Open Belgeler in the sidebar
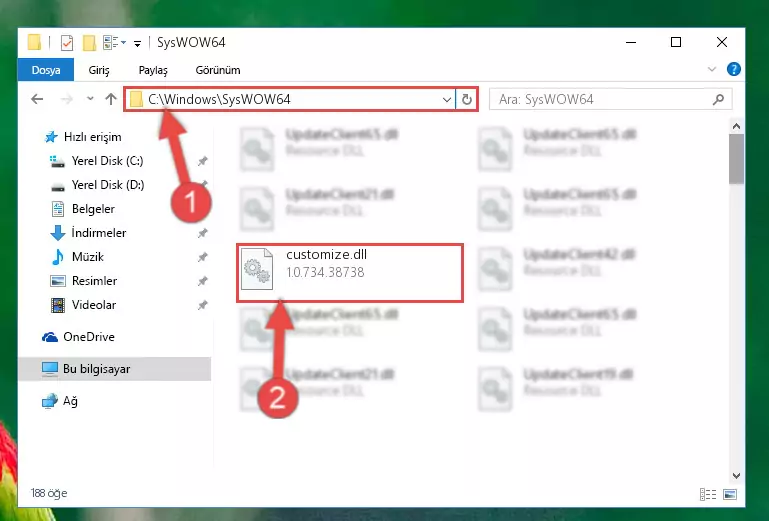This screenshot has height=521, width=769. pyautogui.click(x=93, y=209)
